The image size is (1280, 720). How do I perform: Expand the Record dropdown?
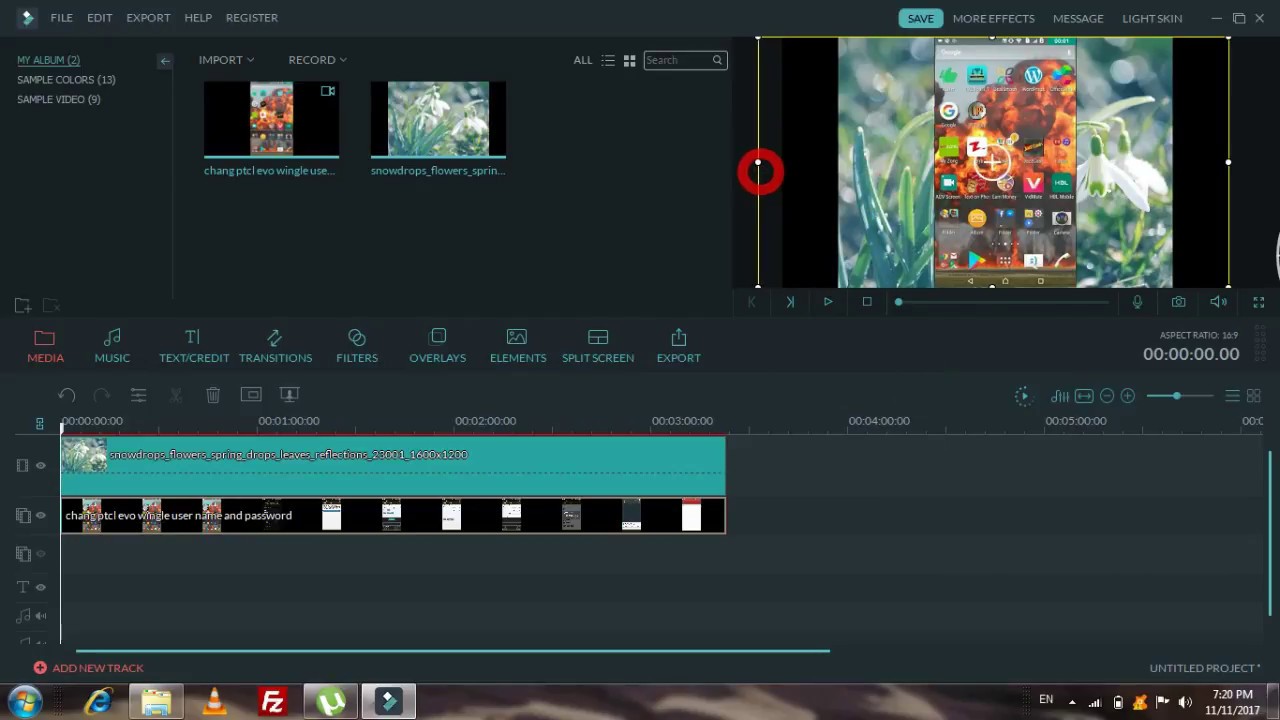click(x=317, y=60)
